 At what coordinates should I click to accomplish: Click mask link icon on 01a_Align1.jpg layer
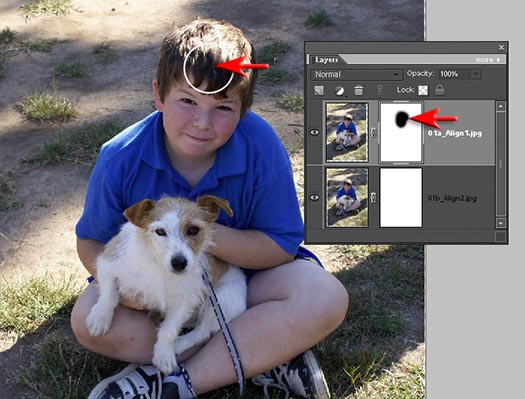[373, 133]
